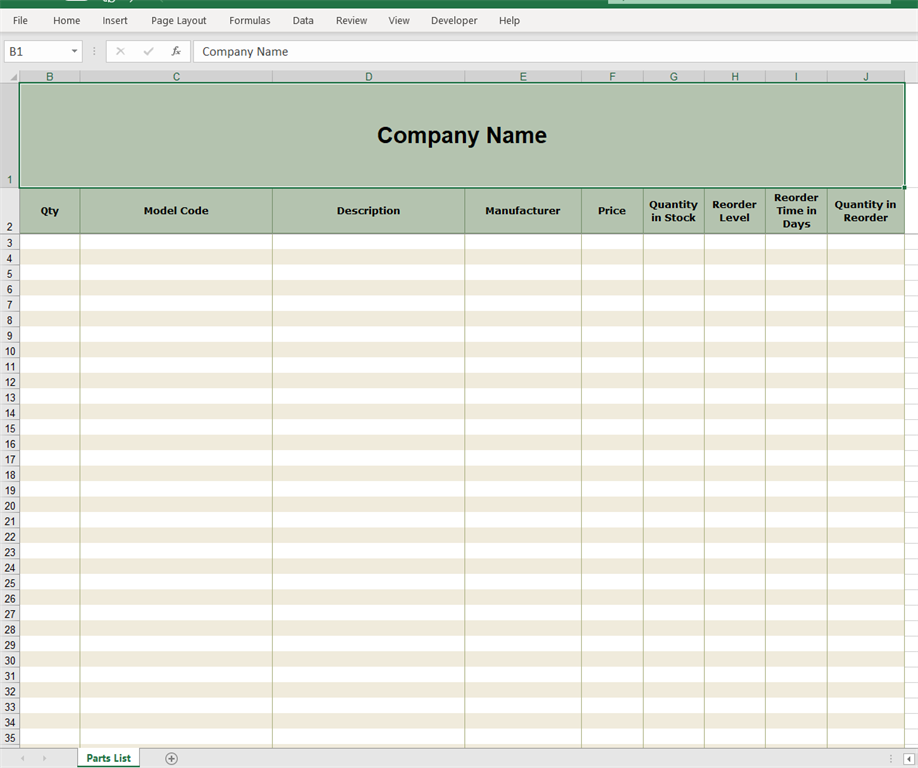
Task: Select row 1 header
Action: (9, 135)
